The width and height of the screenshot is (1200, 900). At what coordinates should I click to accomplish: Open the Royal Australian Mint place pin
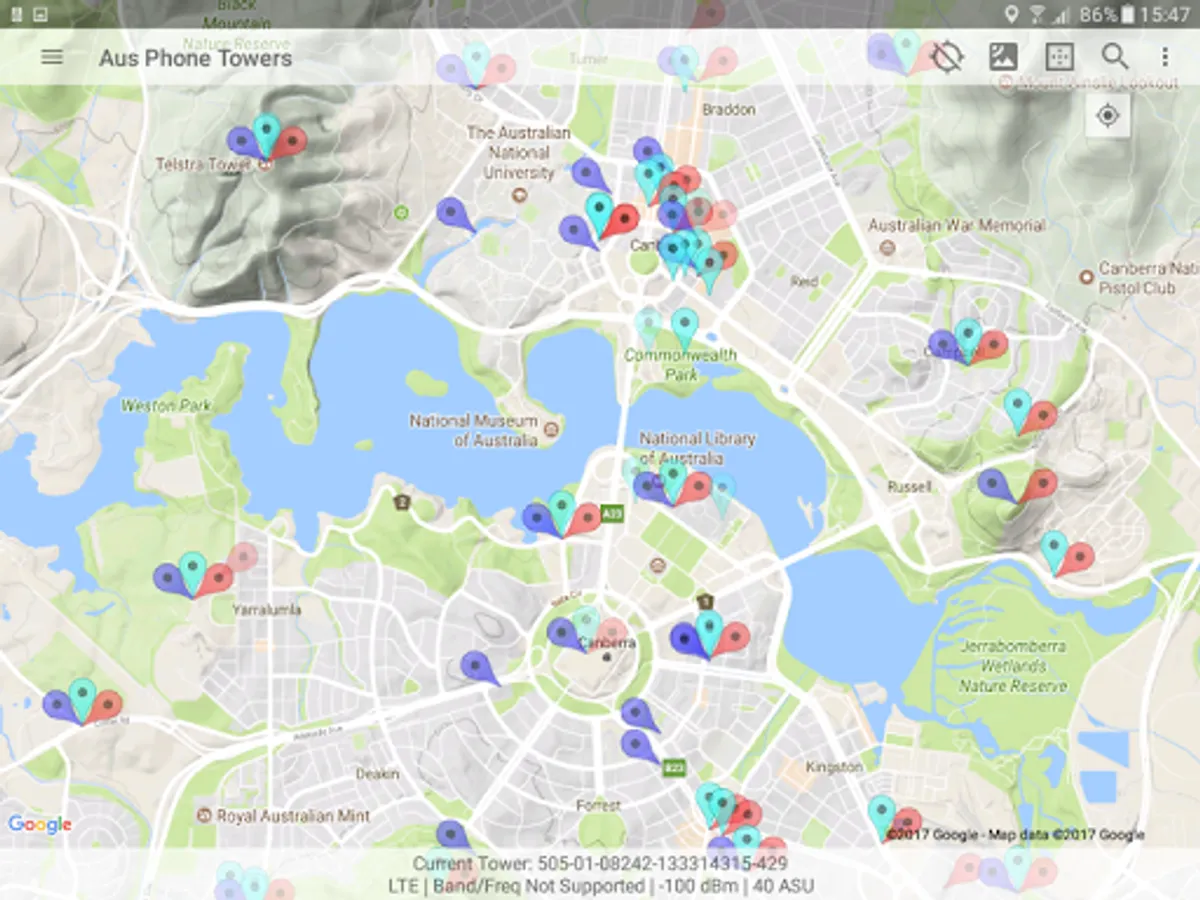(x=205, y=816)
